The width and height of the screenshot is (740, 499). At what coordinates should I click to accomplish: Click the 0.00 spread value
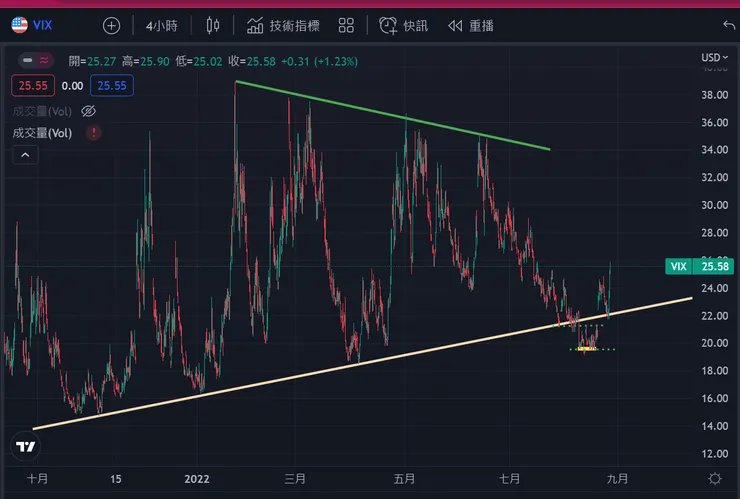72,86
